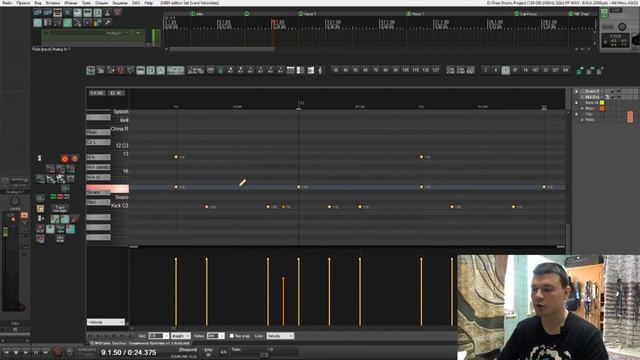Open the Трек menu

pos(86,3)
